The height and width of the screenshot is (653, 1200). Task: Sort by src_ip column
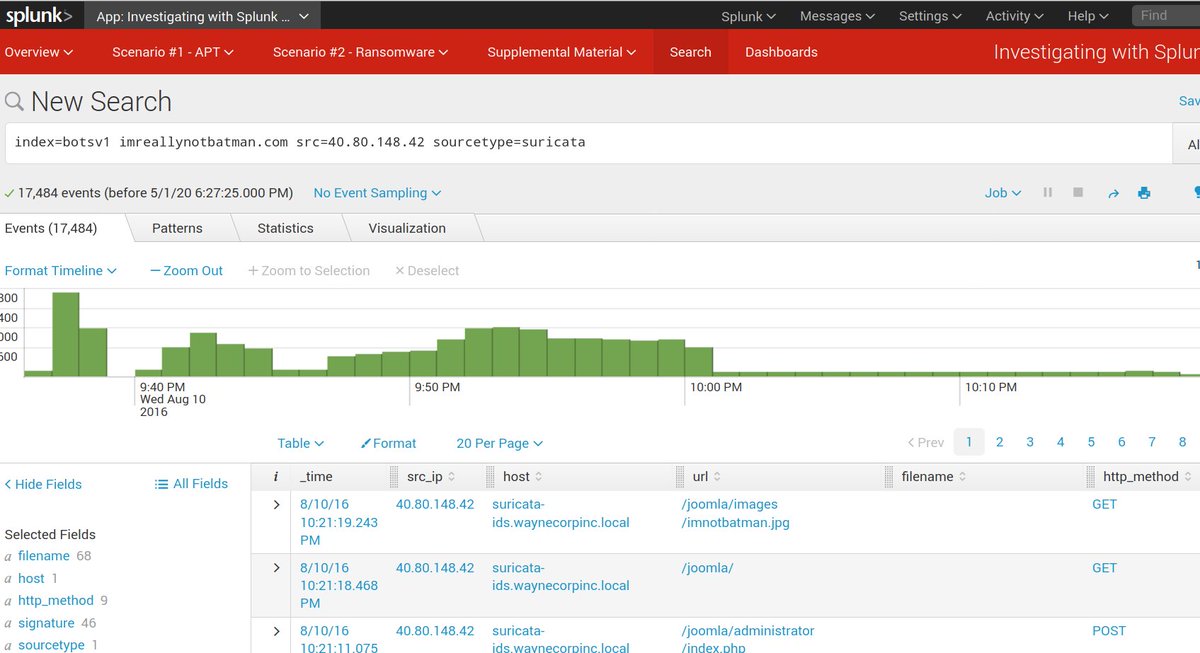tap(432, 477)
